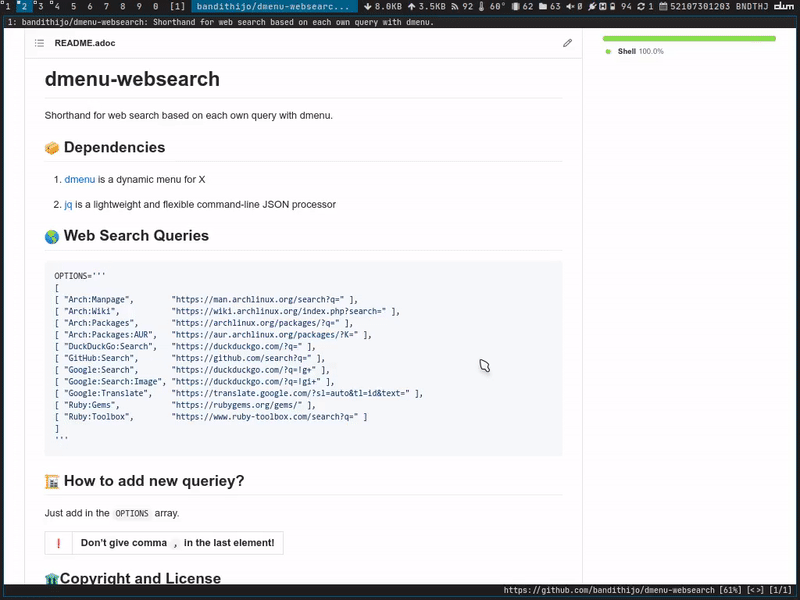
Task: Click the battery icon showing 94
Action: tap(612, 7)
